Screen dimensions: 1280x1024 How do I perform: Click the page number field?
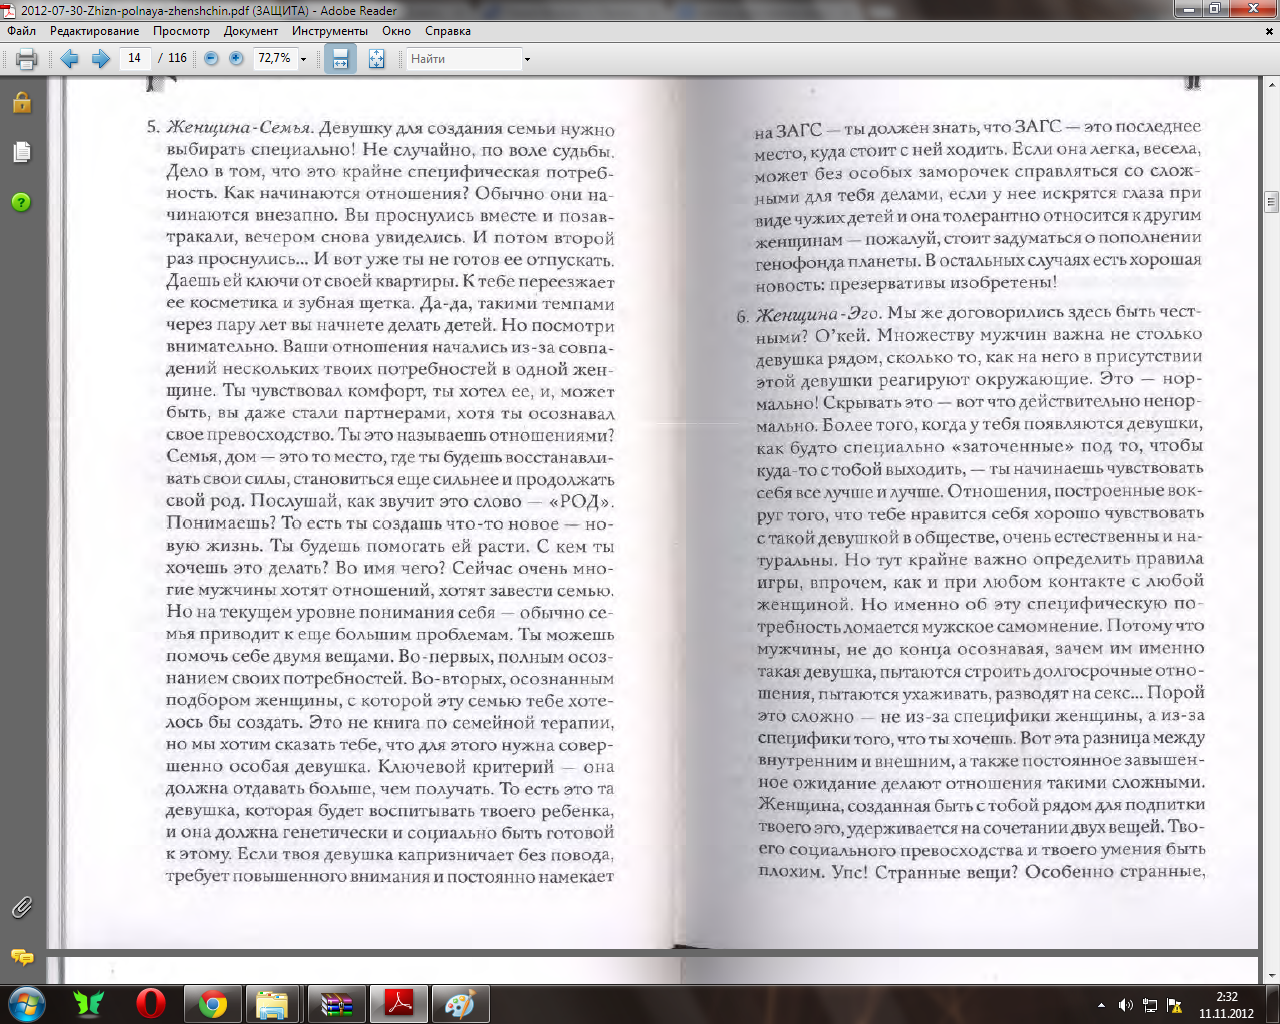coord(134,59)
